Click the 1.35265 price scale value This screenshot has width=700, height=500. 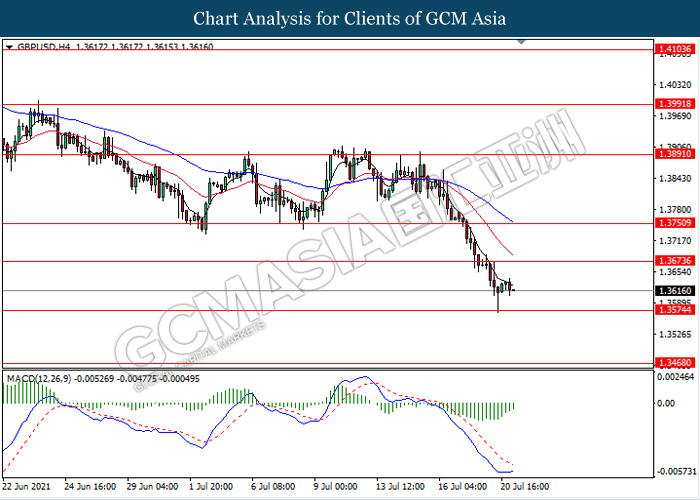[675, 334]
